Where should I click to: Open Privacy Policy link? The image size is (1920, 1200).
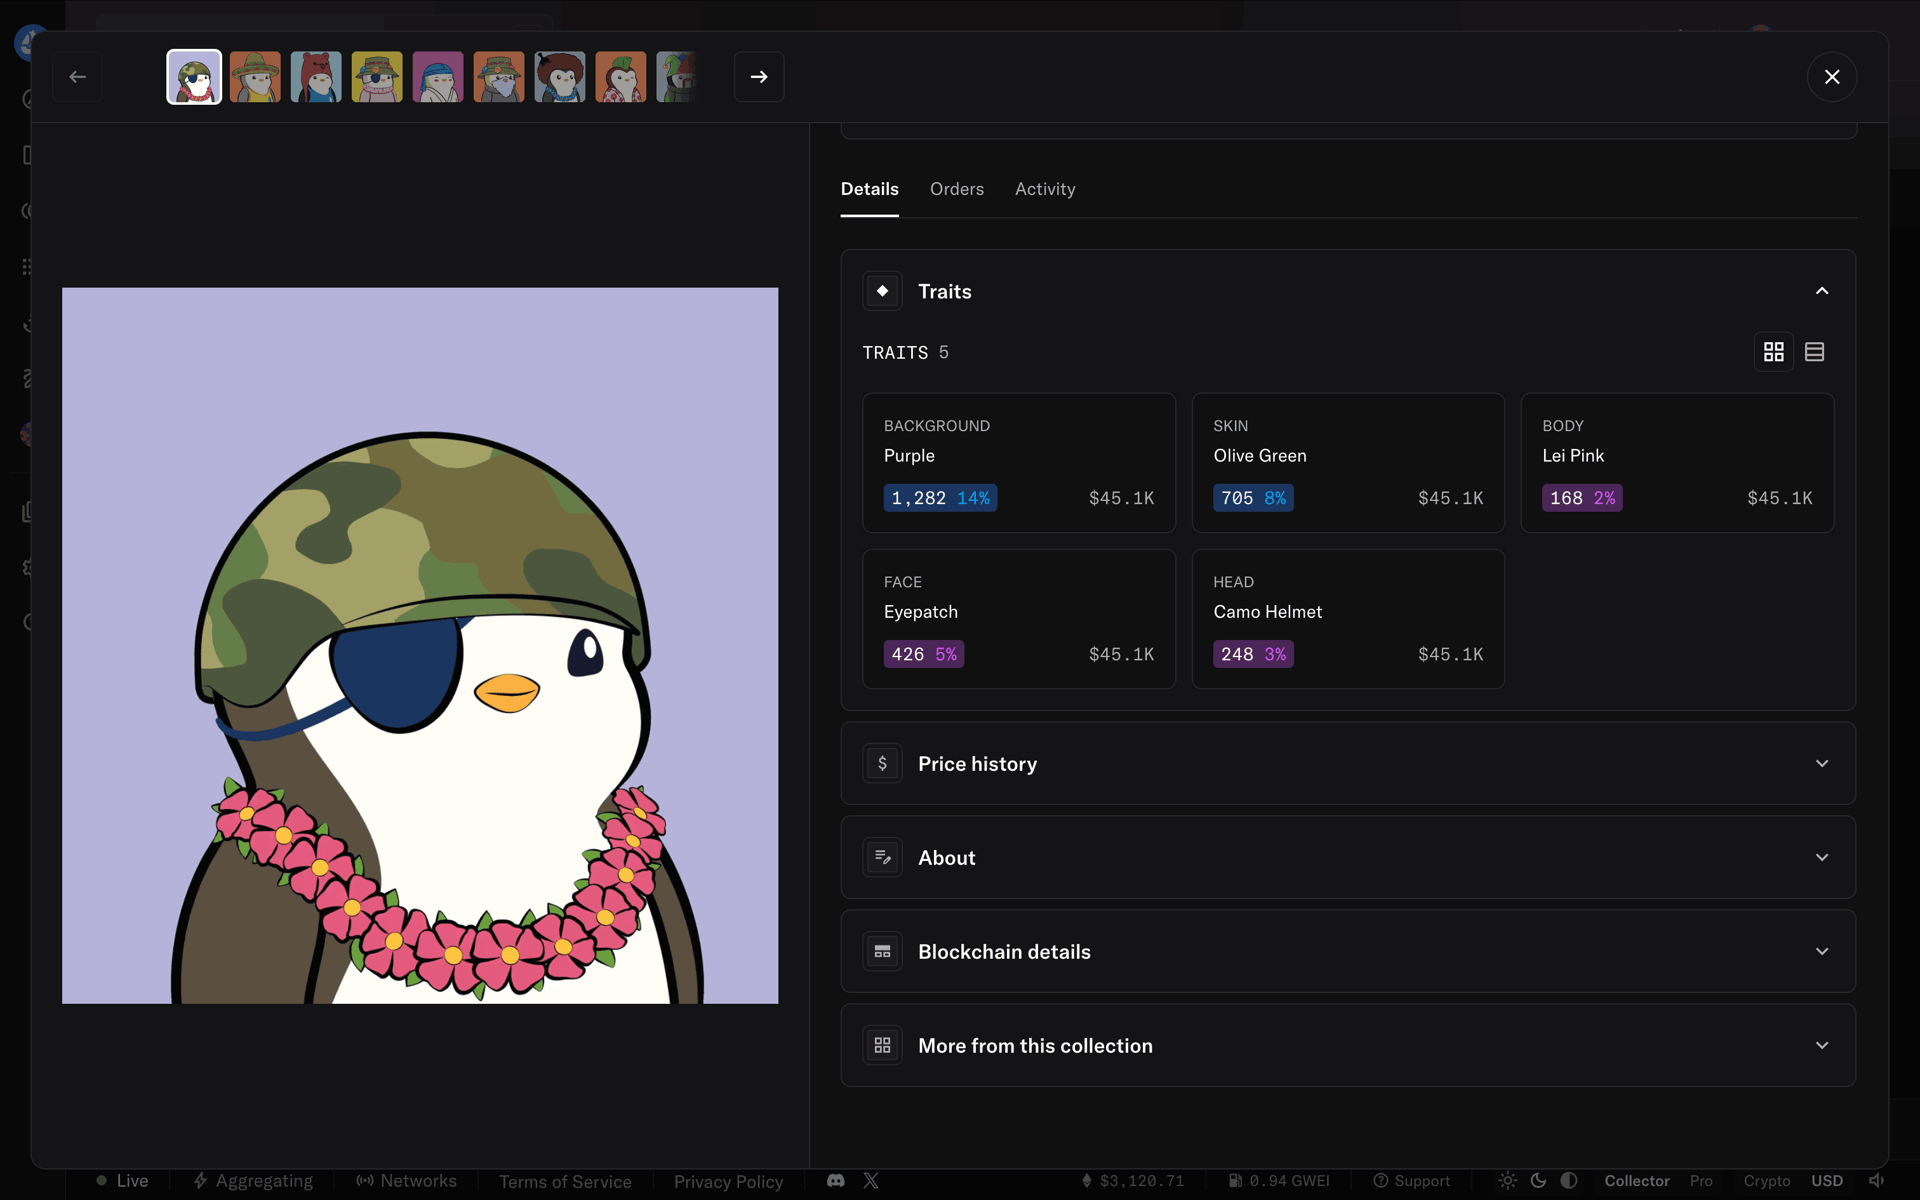point(728,1182)
